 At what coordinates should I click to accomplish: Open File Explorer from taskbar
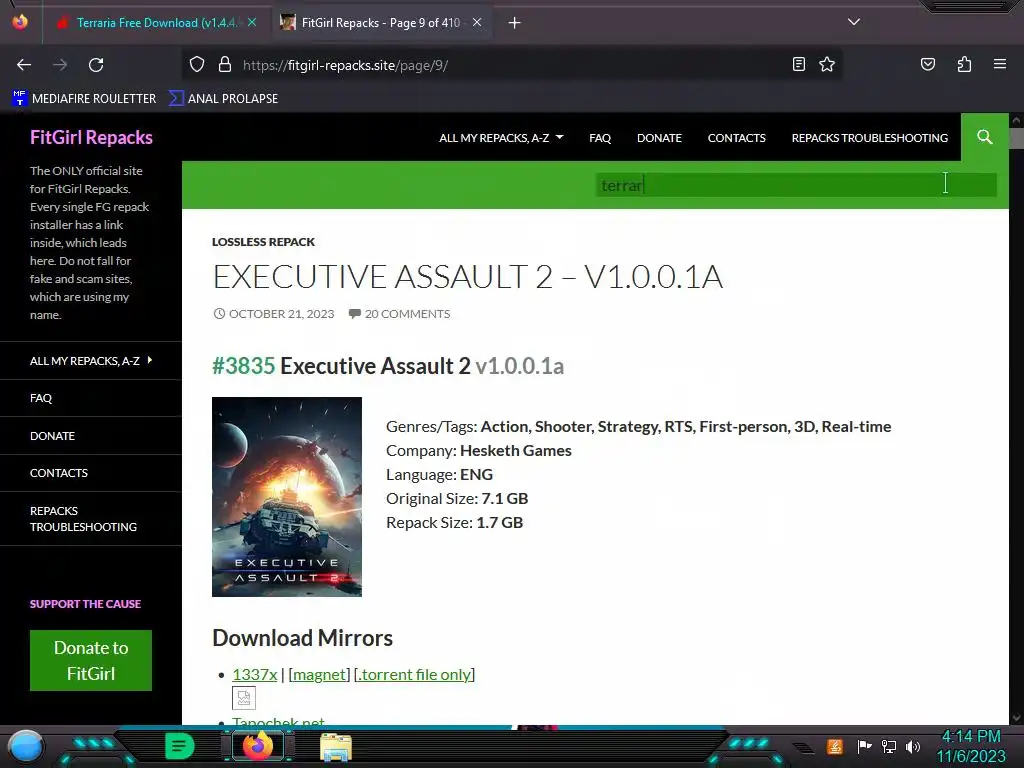pyautogui.click(x=336, y=747)
